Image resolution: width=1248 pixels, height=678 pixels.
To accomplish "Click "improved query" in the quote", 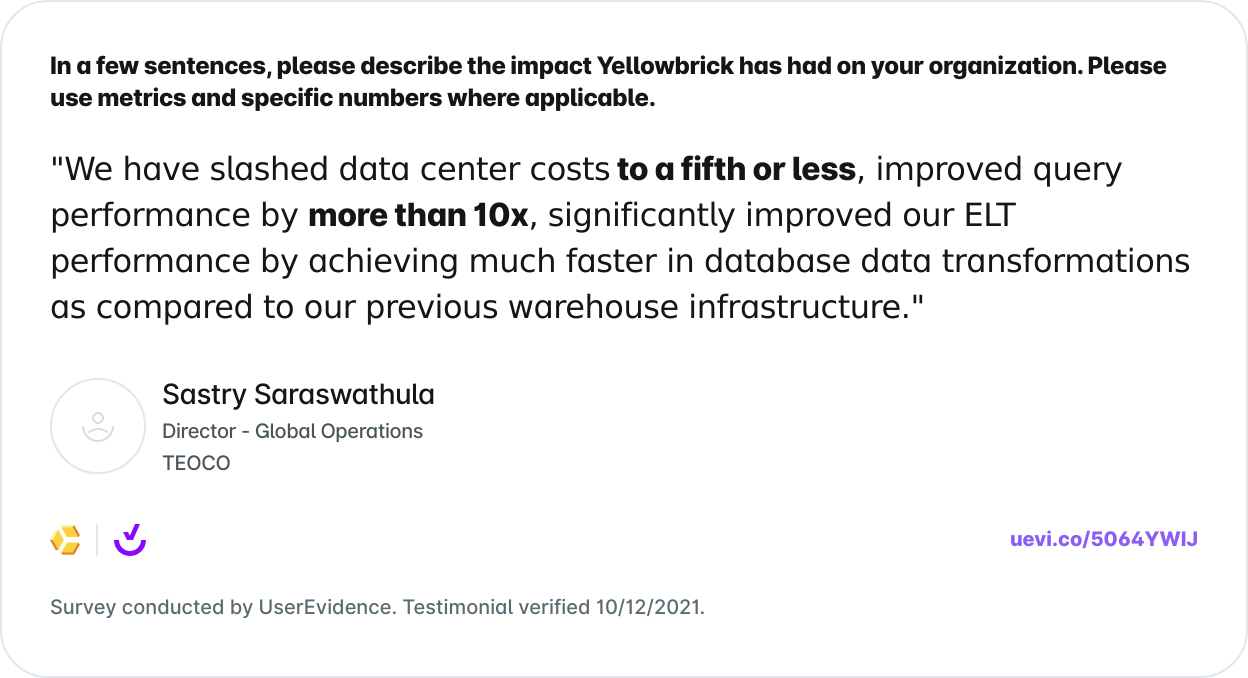I will (999, 169).
